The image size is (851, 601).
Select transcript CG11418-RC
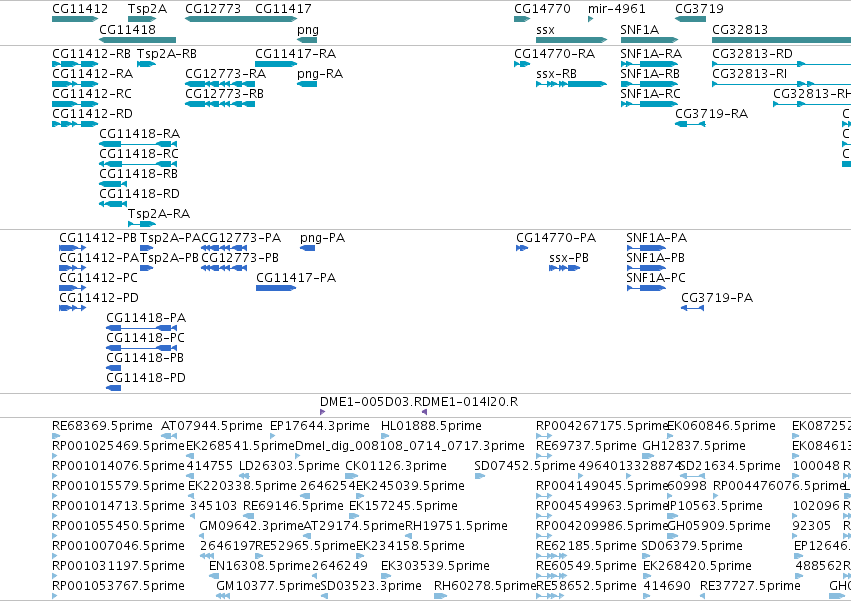[138, 164]
